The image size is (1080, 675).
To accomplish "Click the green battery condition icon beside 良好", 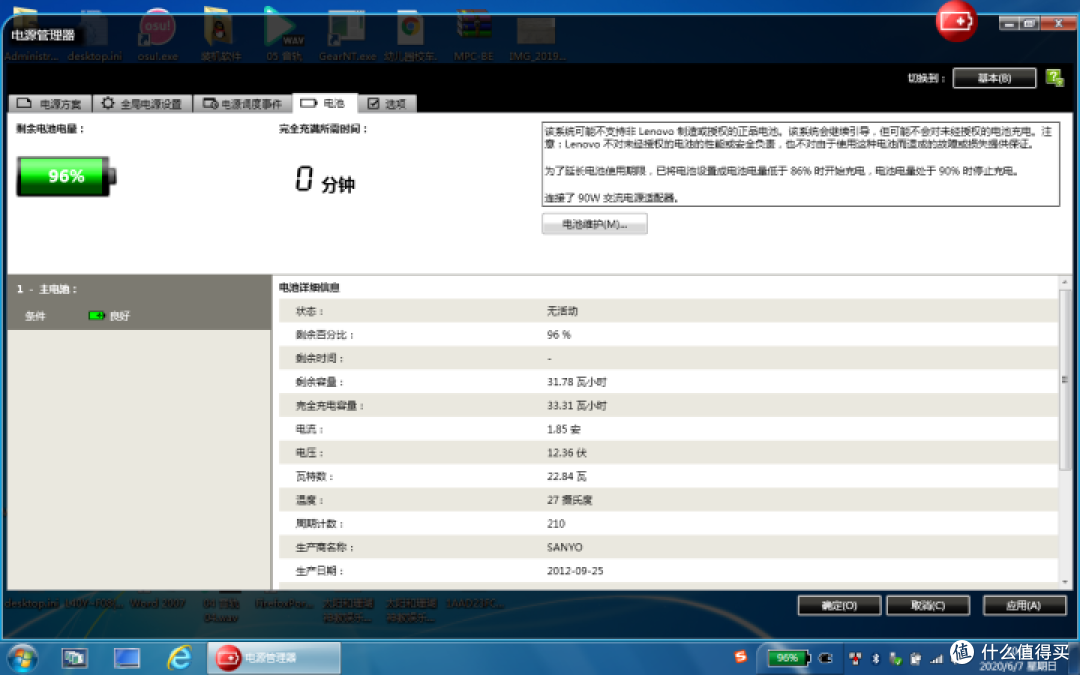I will point(96,315).
